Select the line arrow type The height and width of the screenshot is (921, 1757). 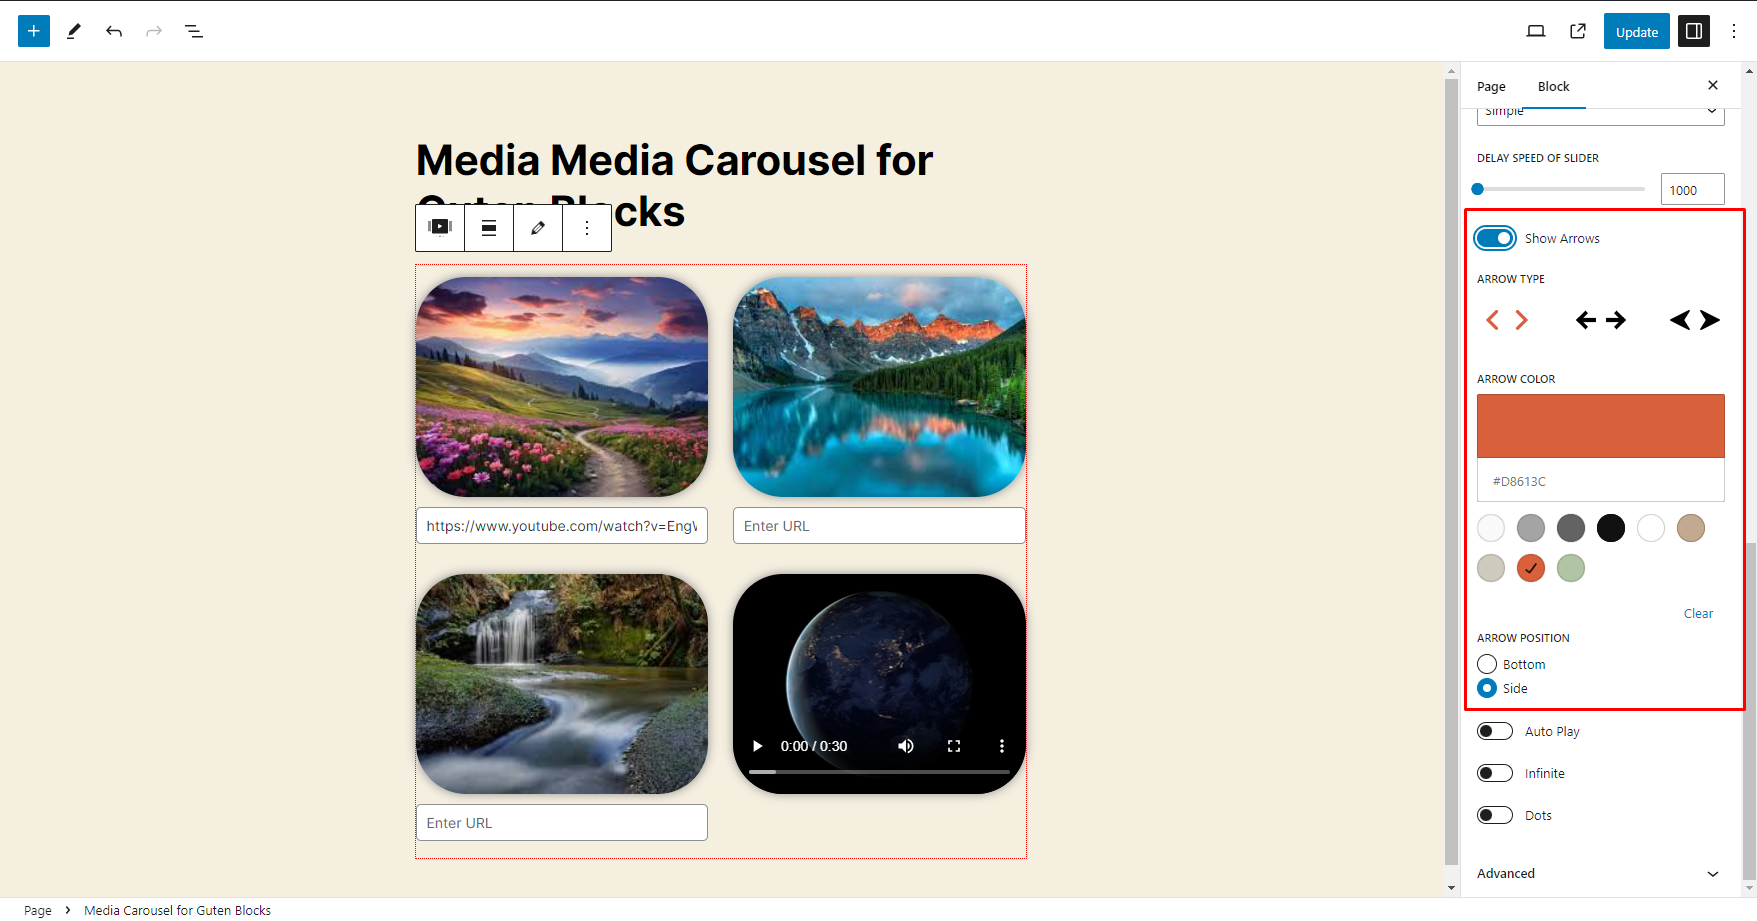pyautogui.click(x=1601, y=320)
